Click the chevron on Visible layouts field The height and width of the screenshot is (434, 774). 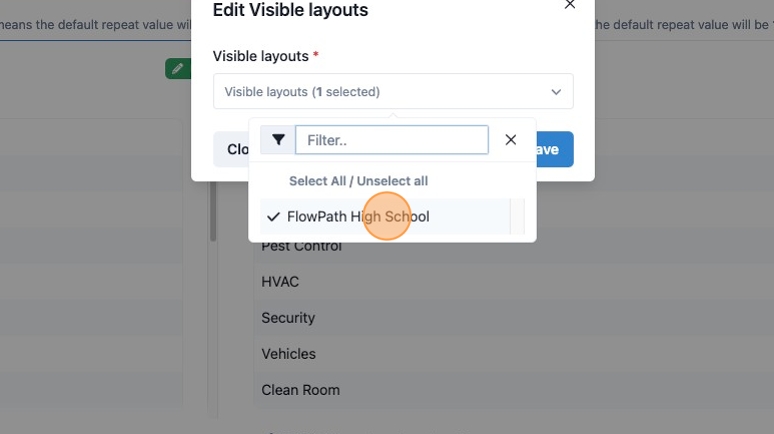pos(556,92)
